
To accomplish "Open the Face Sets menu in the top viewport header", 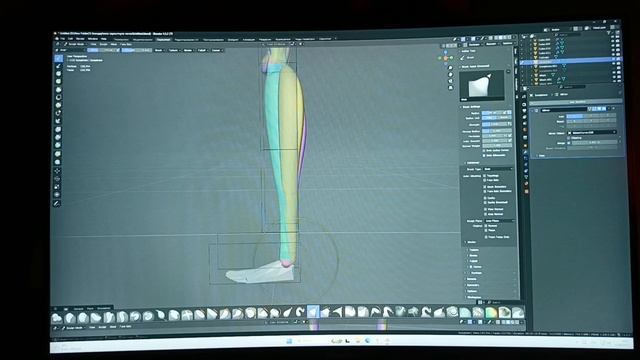I will pos(126,44).
